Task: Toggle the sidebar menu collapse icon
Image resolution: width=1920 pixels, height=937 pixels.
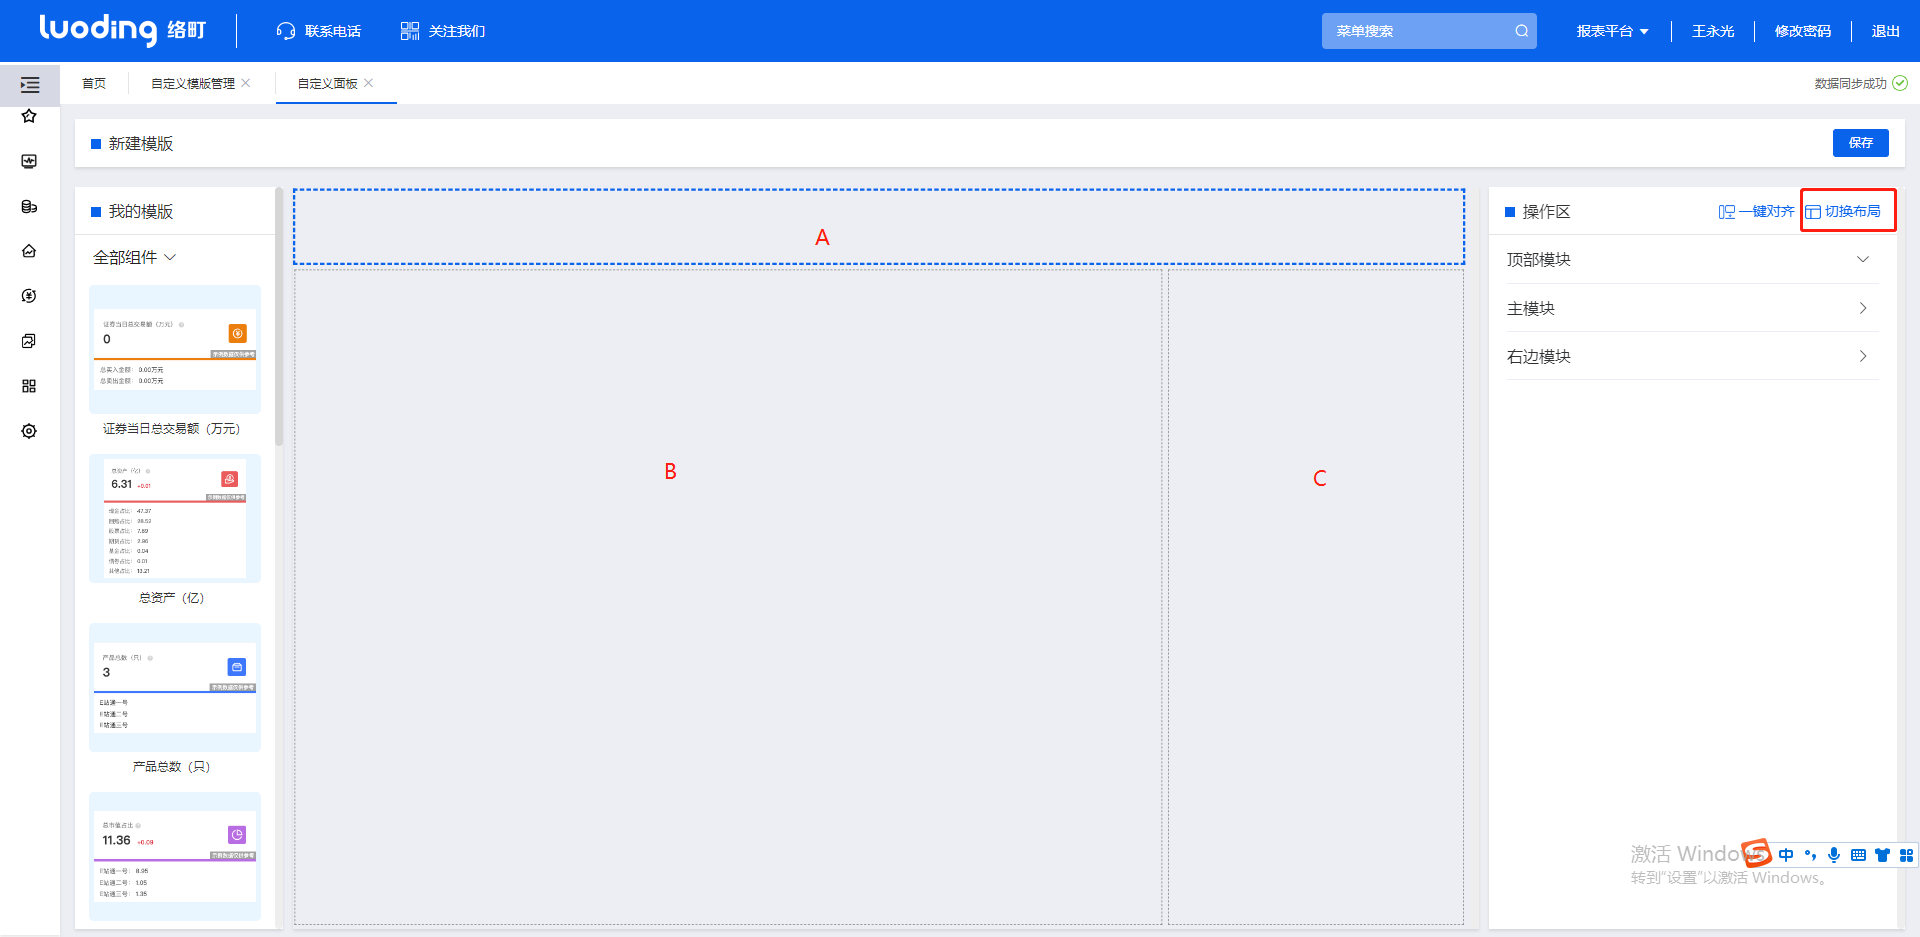Action: [x=30, y=85]
